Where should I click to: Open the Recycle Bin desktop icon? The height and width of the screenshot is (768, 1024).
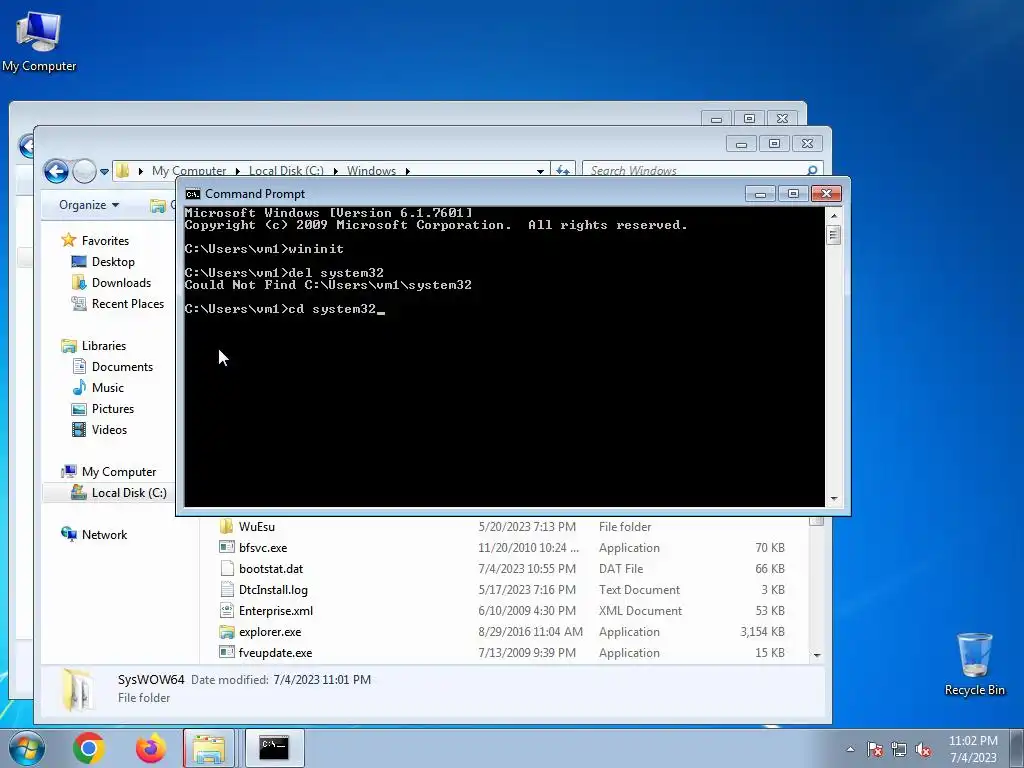coord(974,664)
